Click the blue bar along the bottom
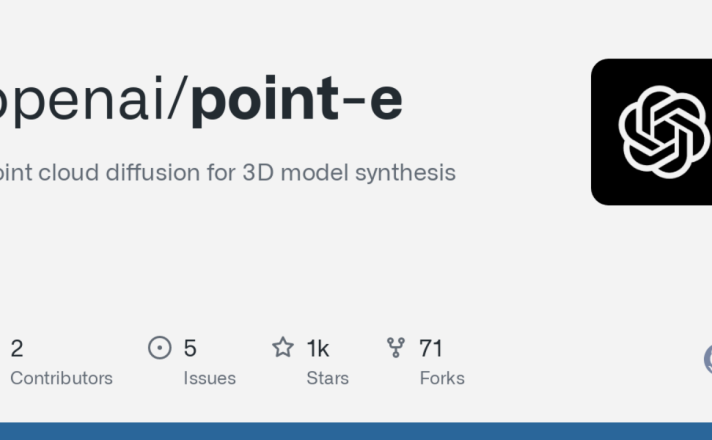This screenshot has height=440, width=712. (356, 431)
